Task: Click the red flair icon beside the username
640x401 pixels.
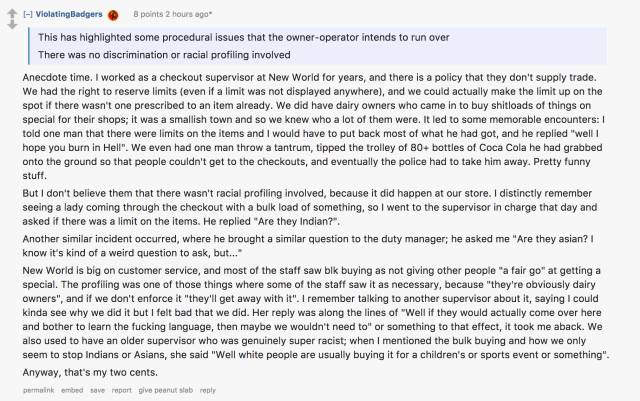Action: tap(113, 15)
